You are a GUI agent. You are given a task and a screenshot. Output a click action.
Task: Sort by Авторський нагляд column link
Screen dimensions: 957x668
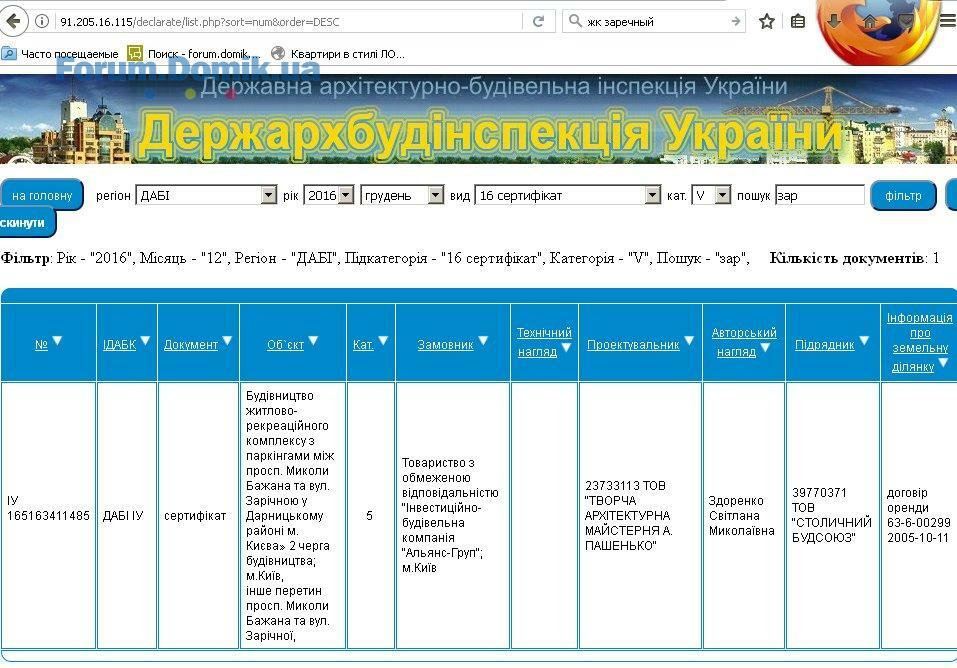click(x=743, y=342)
